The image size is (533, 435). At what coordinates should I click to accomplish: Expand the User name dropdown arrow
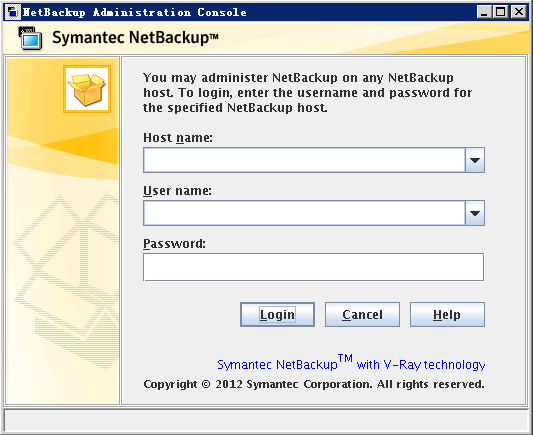click(x=475, y=213)
